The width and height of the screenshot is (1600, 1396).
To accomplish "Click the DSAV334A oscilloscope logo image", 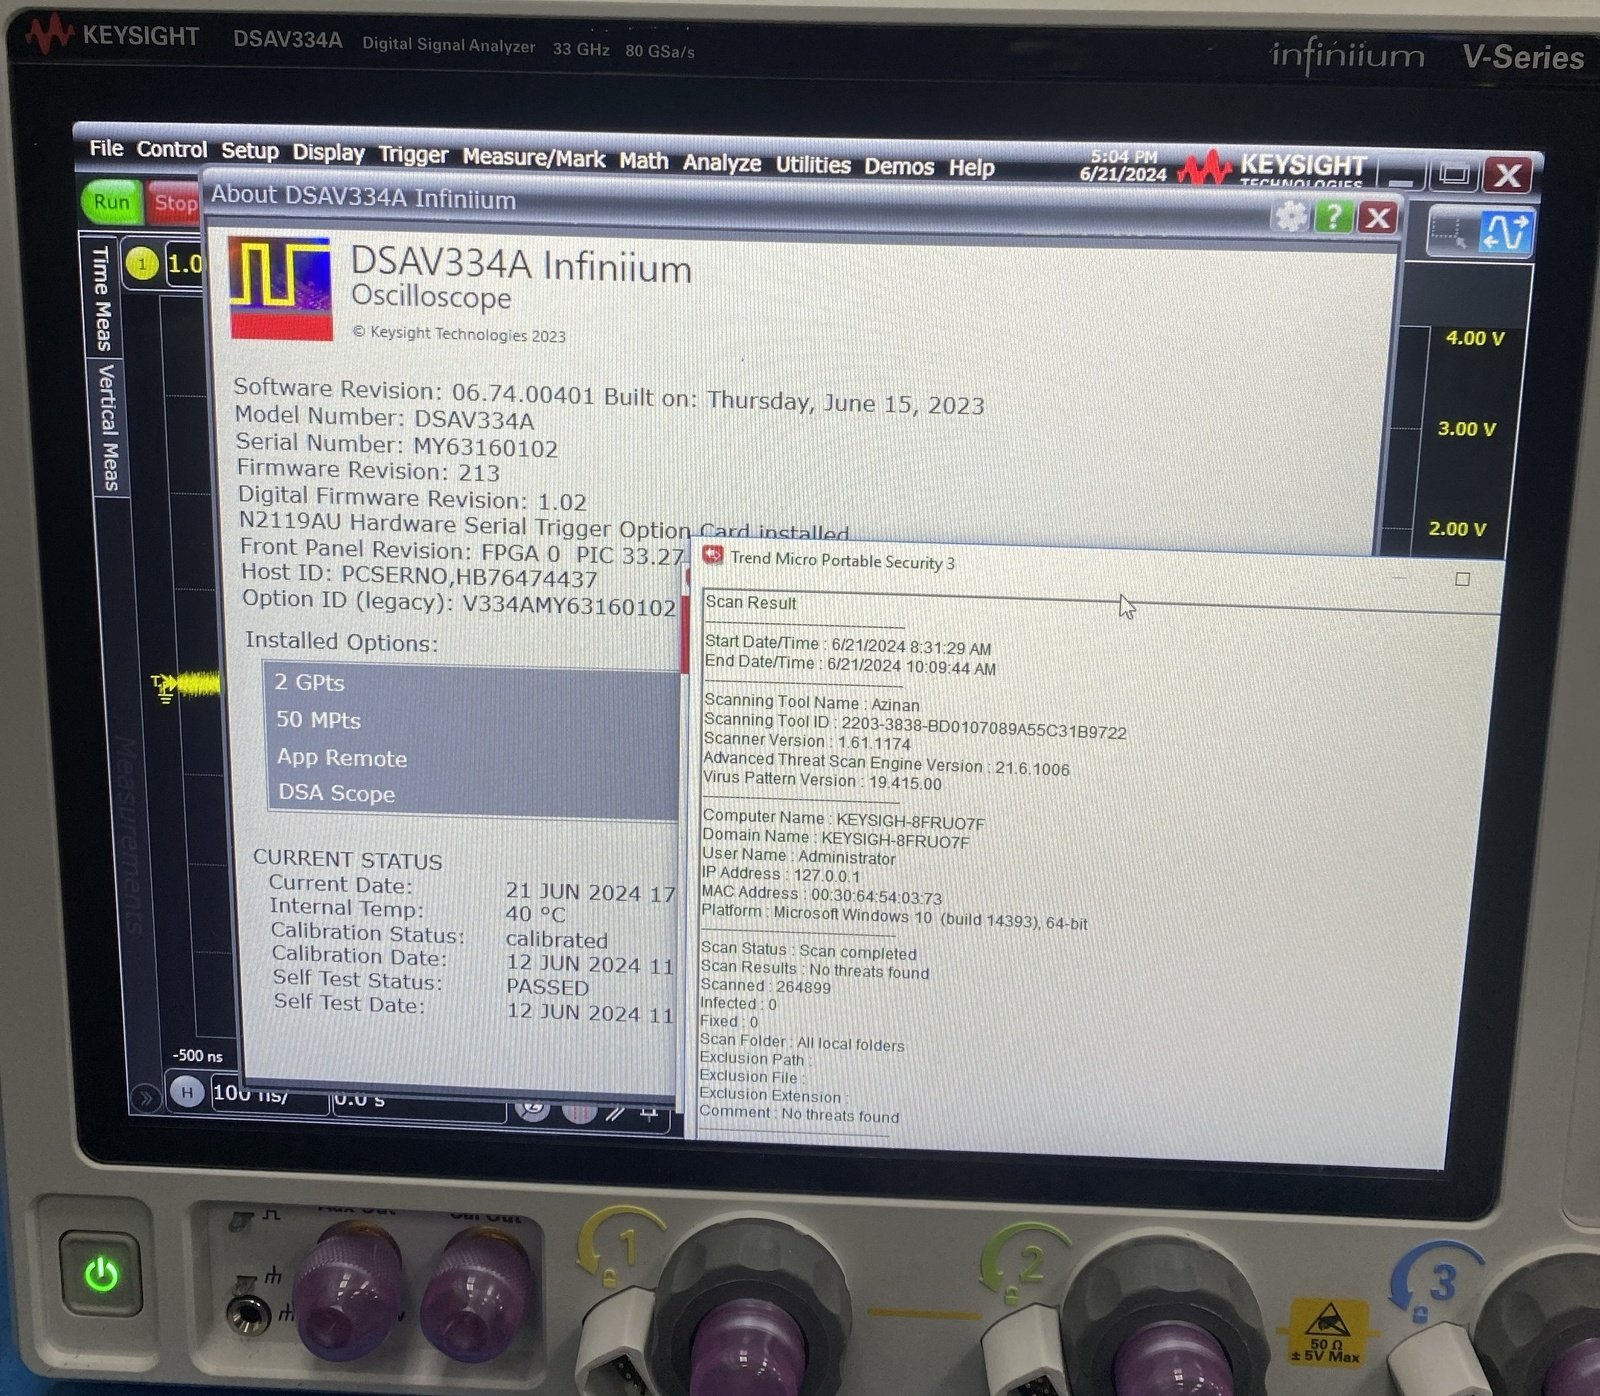I will [x=281, y=288].
